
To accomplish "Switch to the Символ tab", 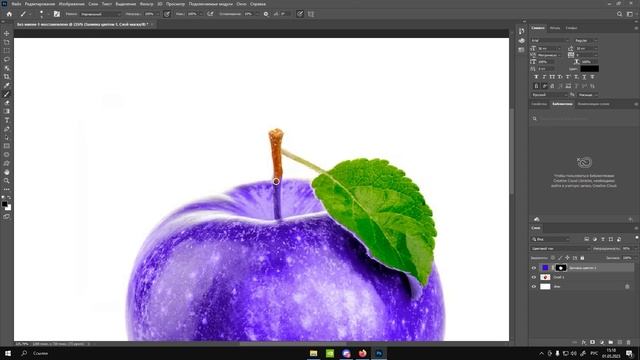I will tap(538, 28).
